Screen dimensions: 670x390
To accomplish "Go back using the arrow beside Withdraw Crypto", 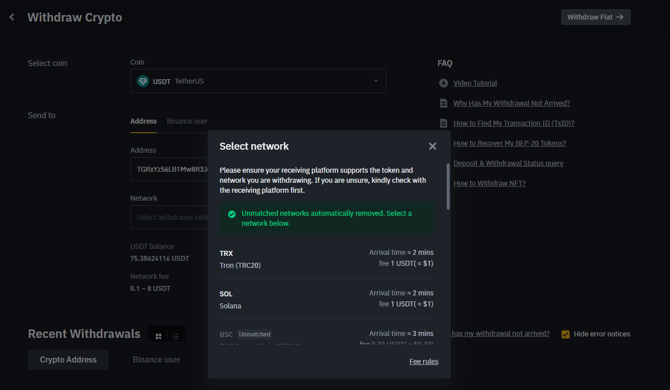I will coord(12,17).
